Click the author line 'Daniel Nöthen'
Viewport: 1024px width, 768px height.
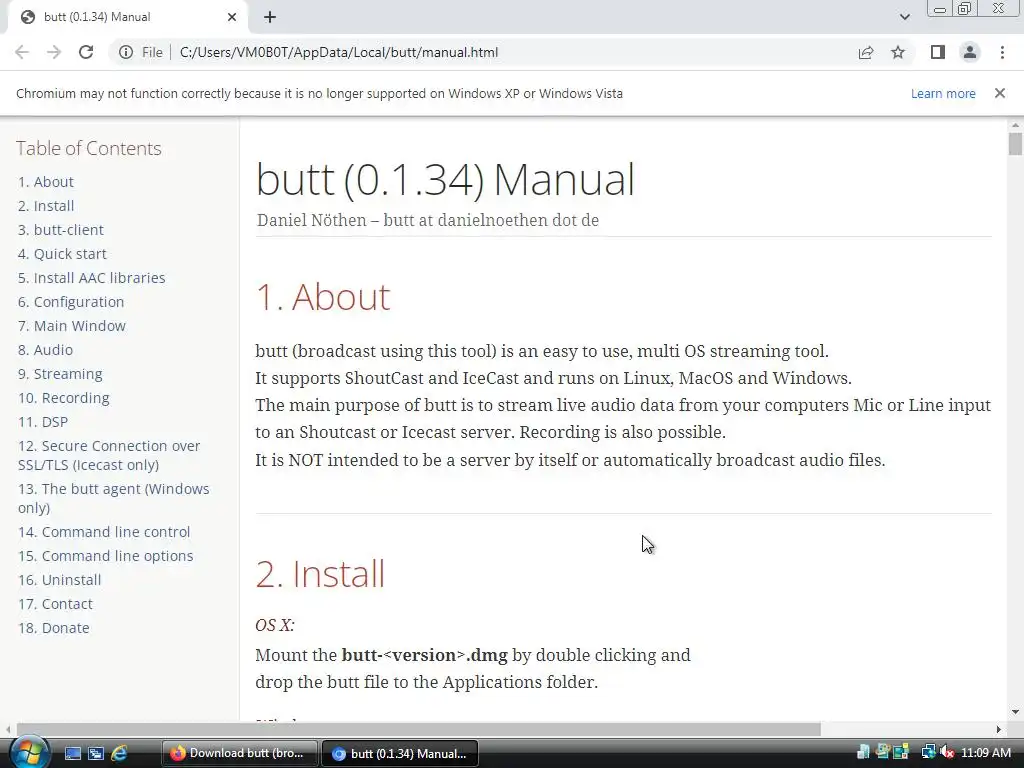coord(312,220)
